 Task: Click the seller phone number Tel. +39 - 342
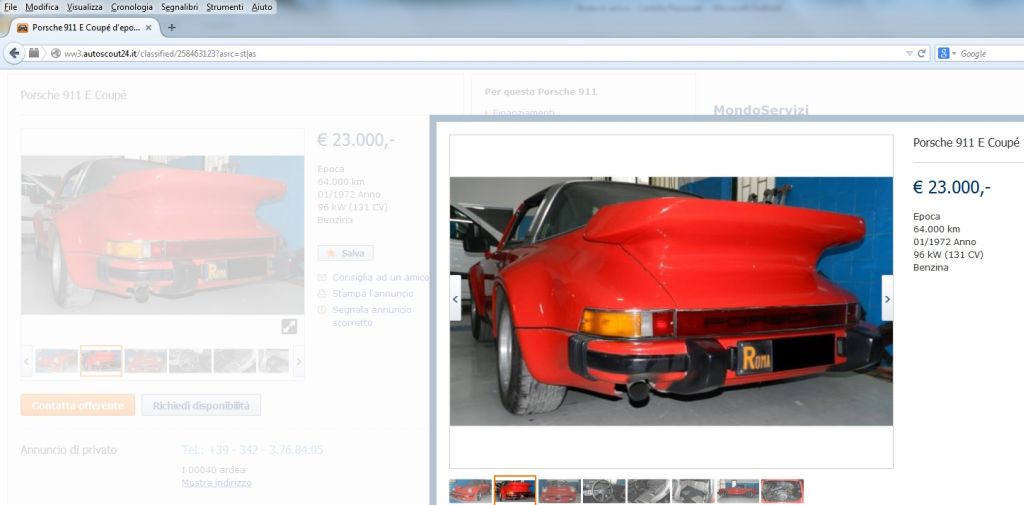(x=252, y=450)
